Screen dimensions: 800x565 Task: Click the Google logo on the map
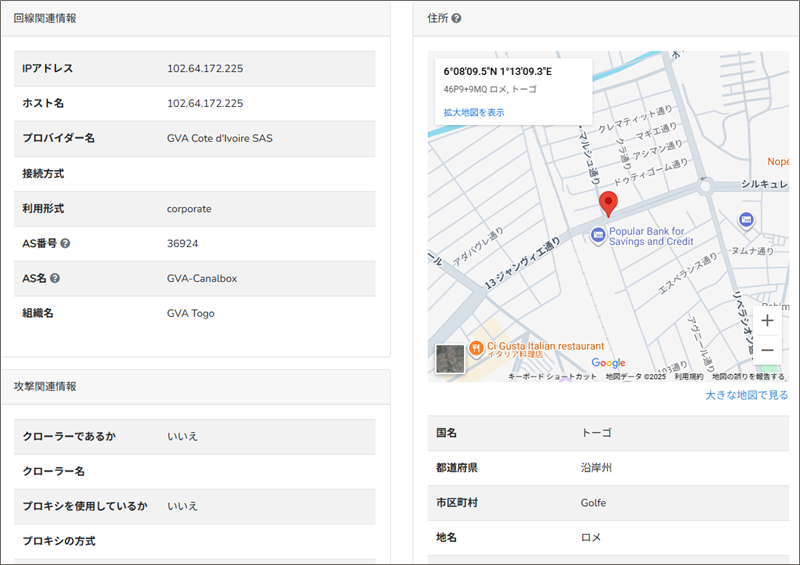[x=608, y=363]
